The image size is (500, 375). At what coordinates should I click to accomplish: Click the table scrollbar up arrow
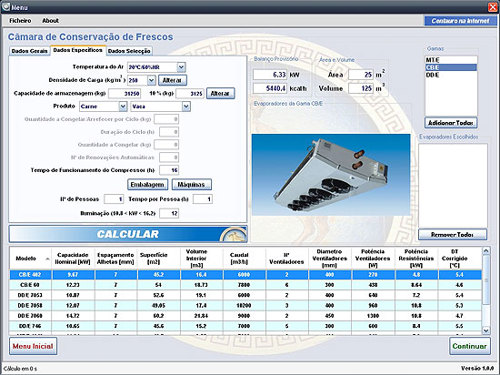tap(486, 251)
